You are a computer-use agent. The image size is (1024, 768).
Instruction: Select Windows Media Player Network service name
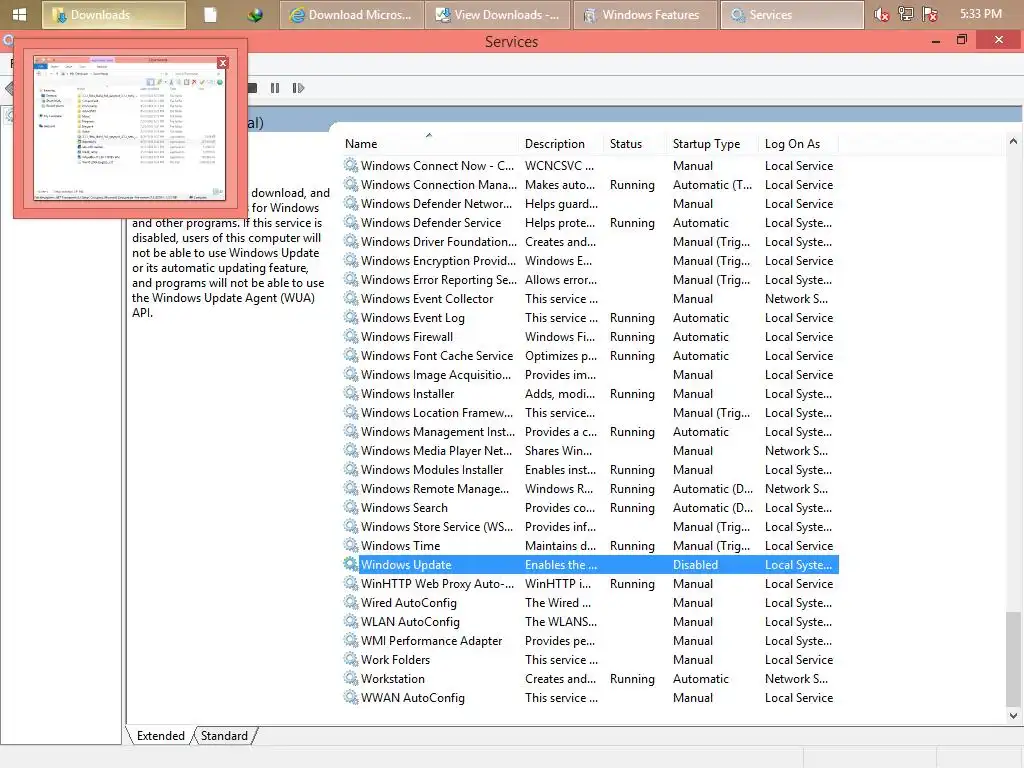click(436, 451)
